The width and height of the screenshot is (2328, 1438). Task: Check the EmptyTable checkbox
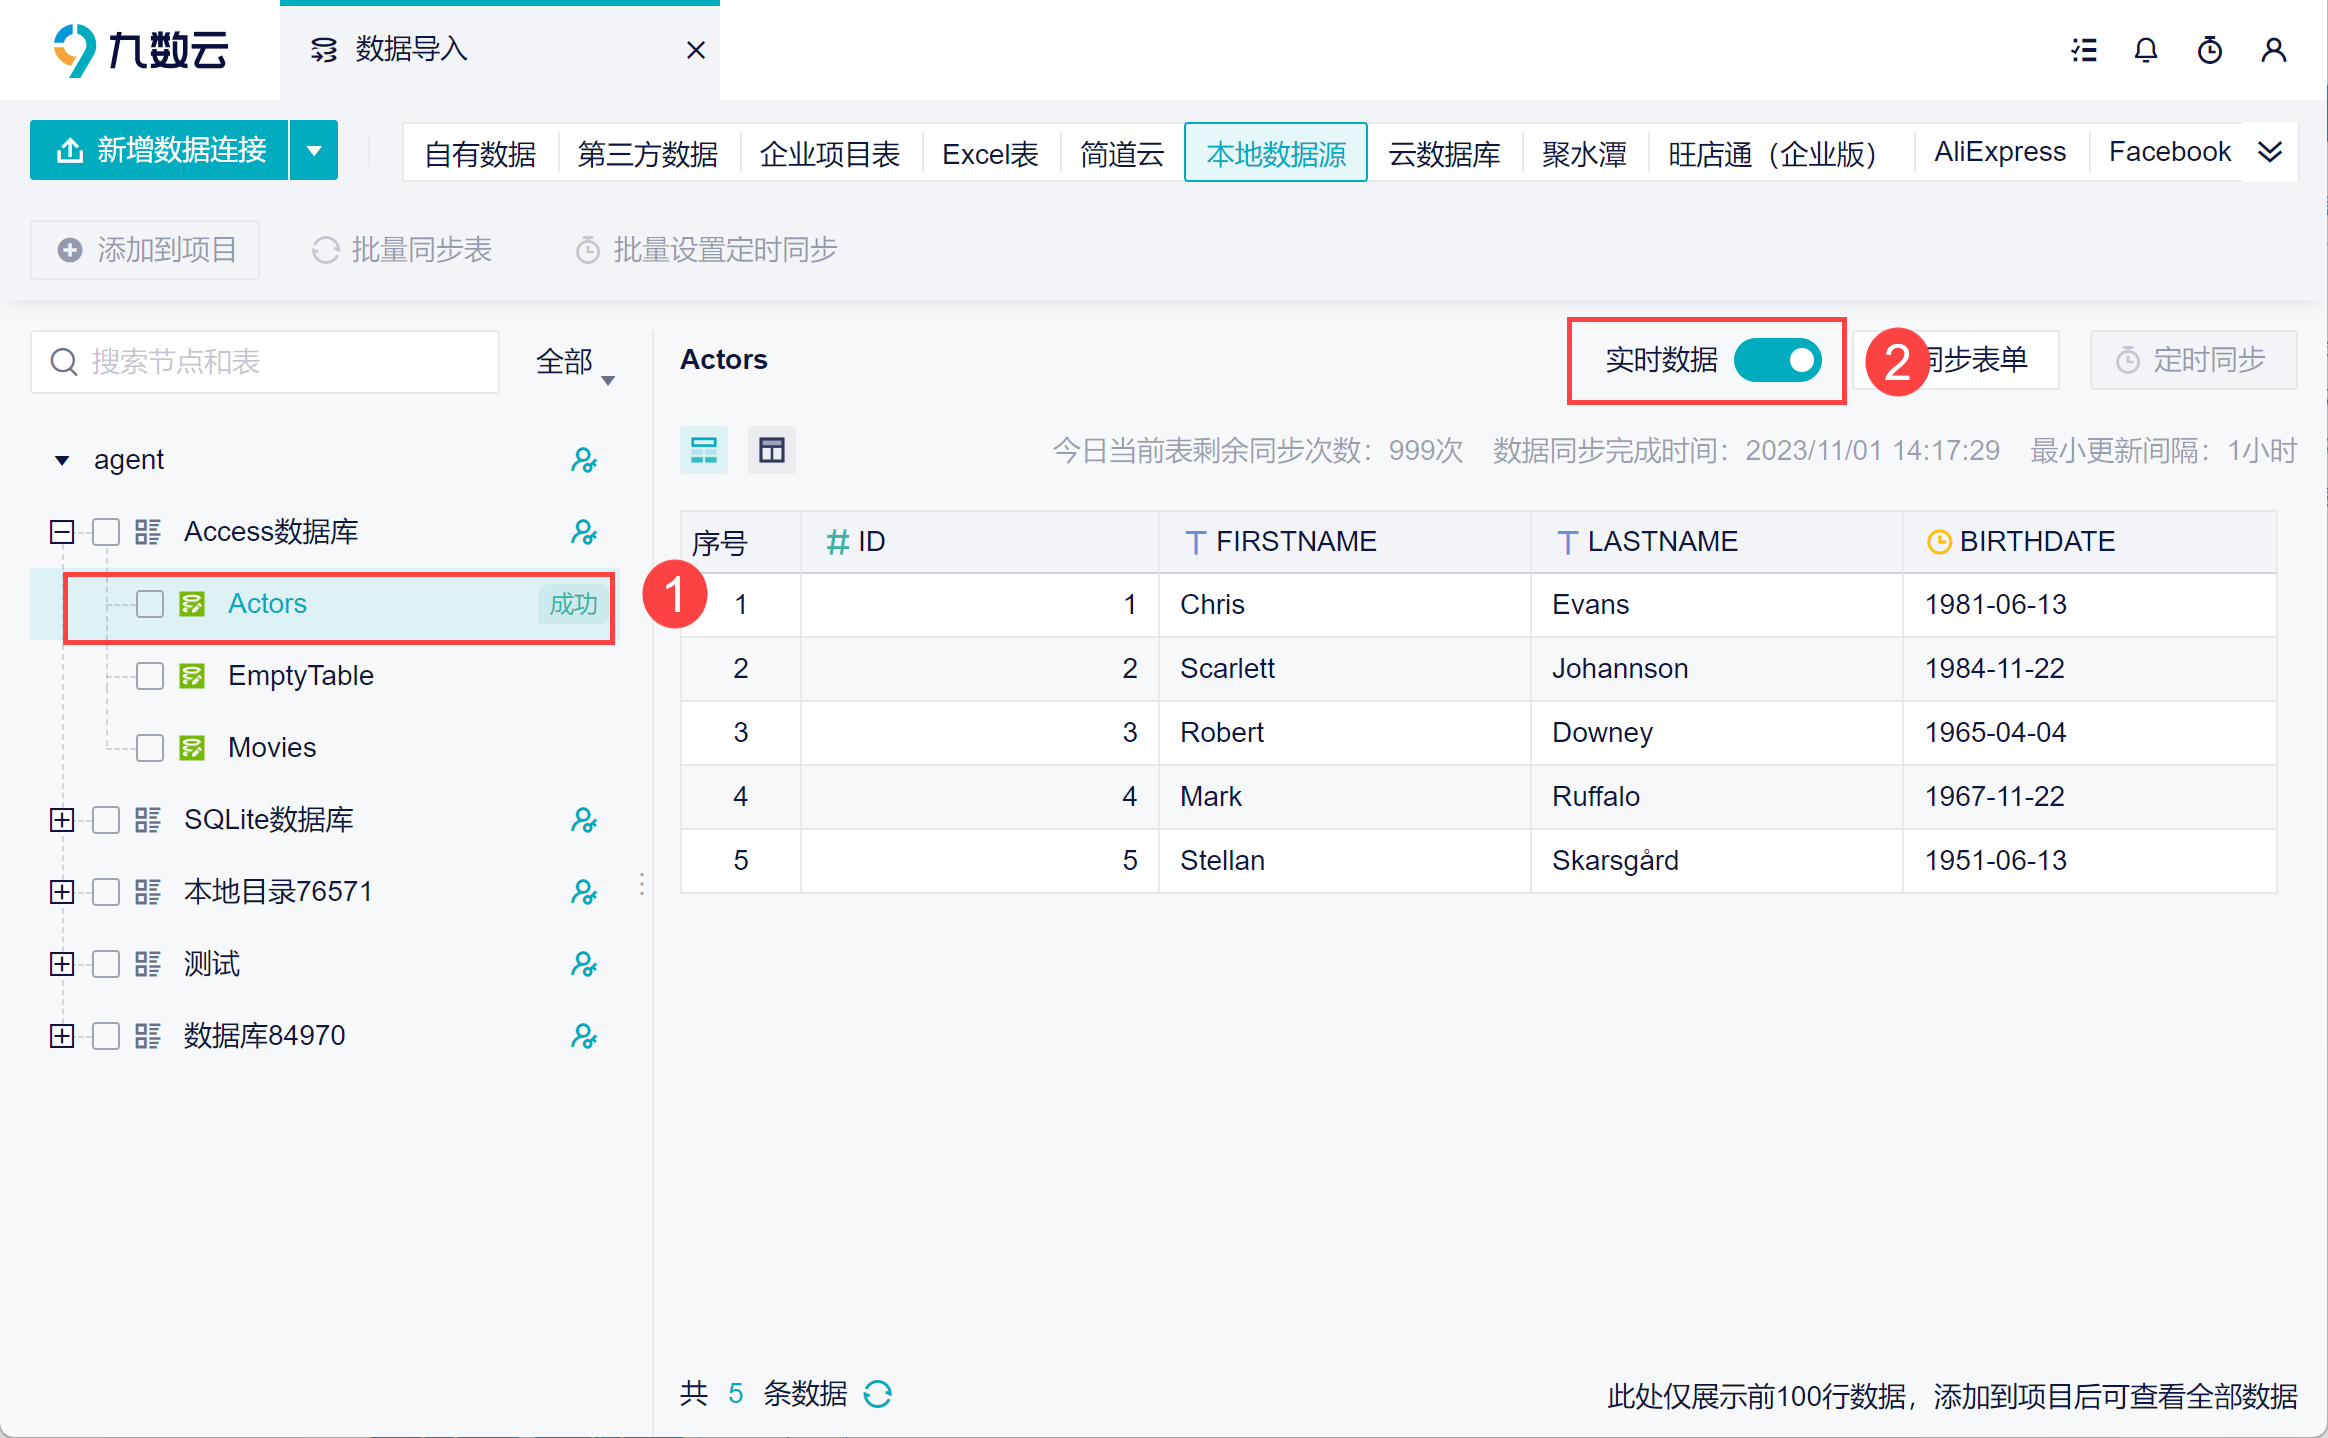pos(150,676)
